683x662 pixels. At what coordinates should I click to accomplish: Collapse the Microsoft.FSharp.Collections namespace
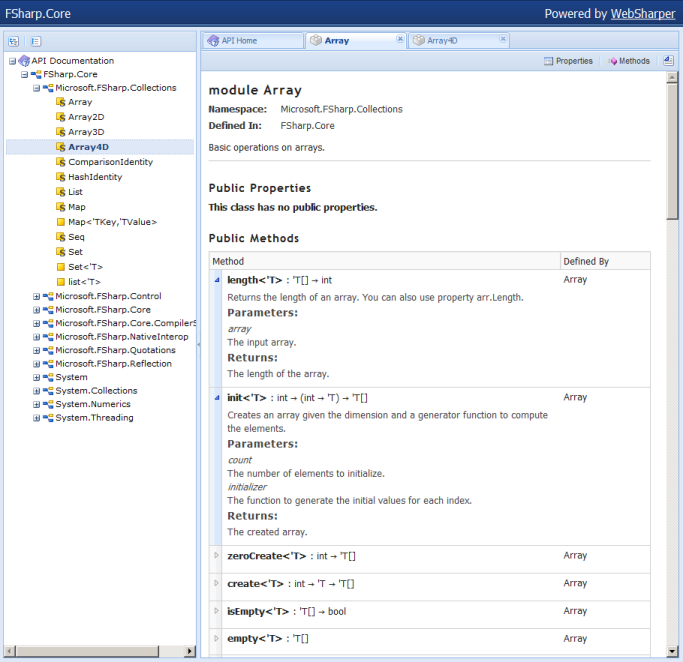(37, 88)
